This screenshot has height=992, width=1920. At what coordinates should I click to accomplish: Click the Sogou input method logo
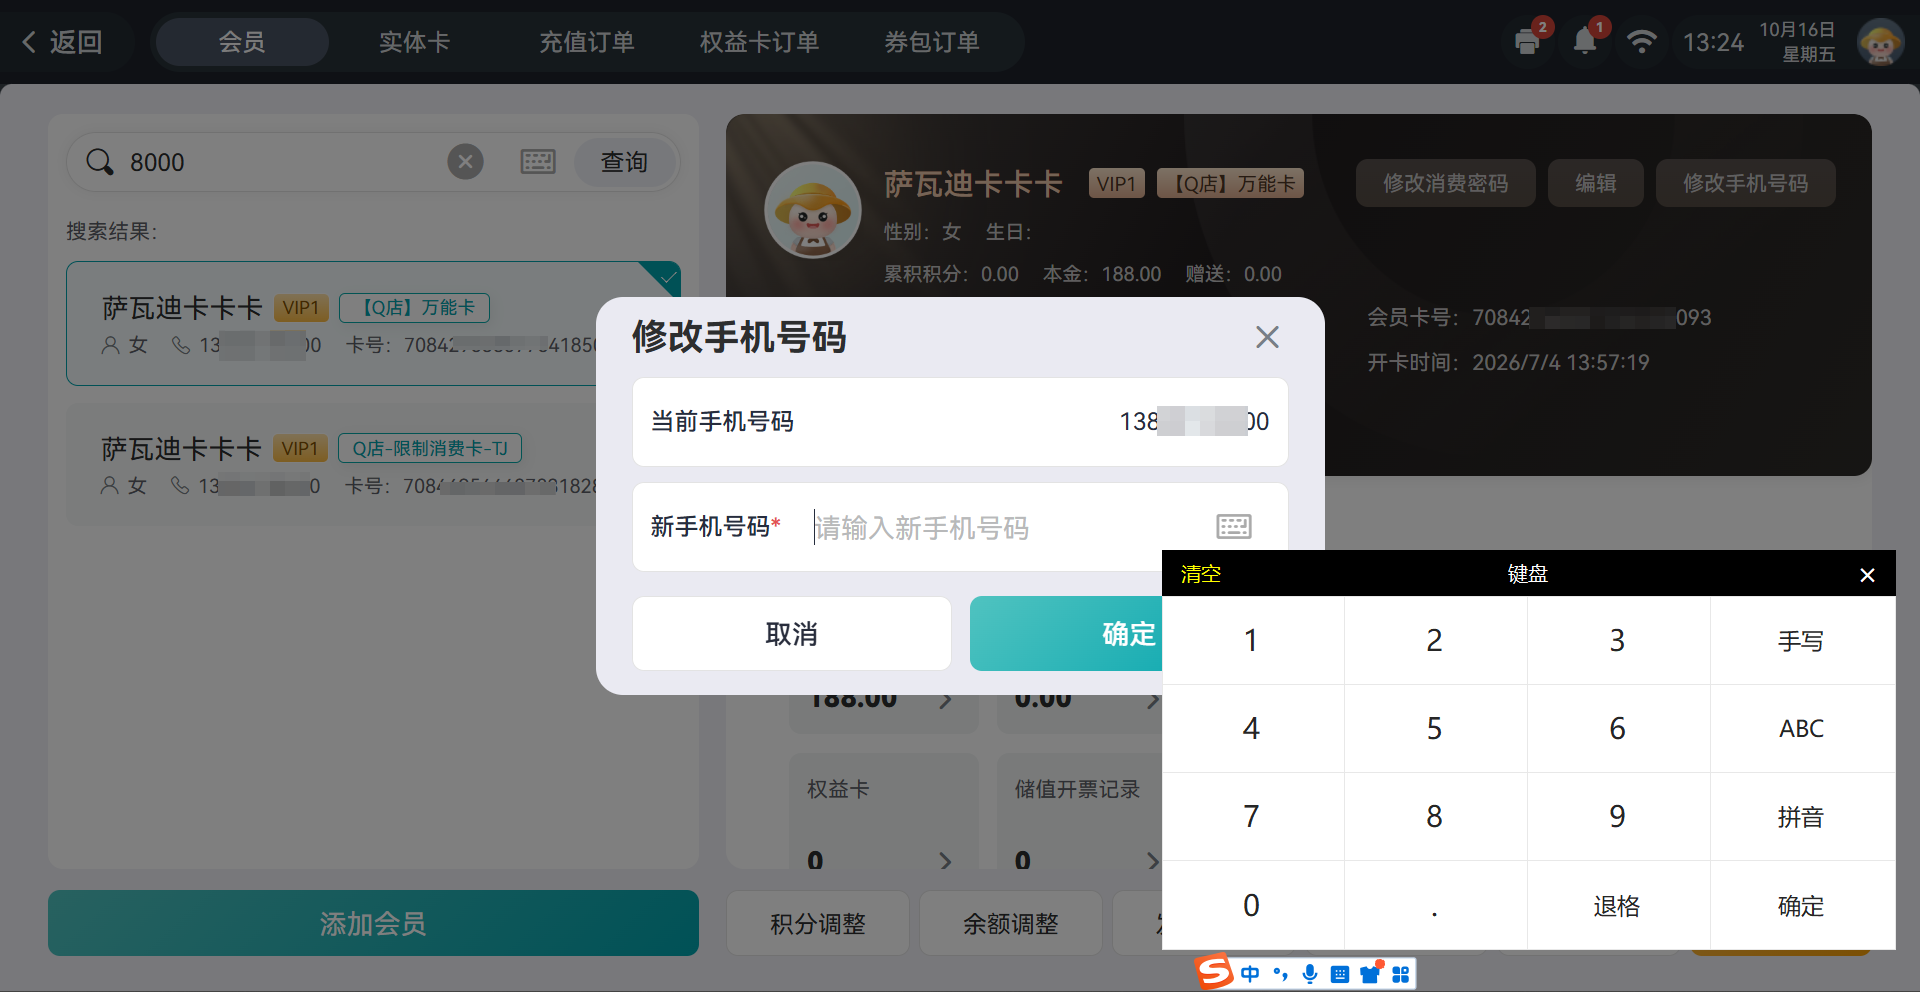point(1214,972)
